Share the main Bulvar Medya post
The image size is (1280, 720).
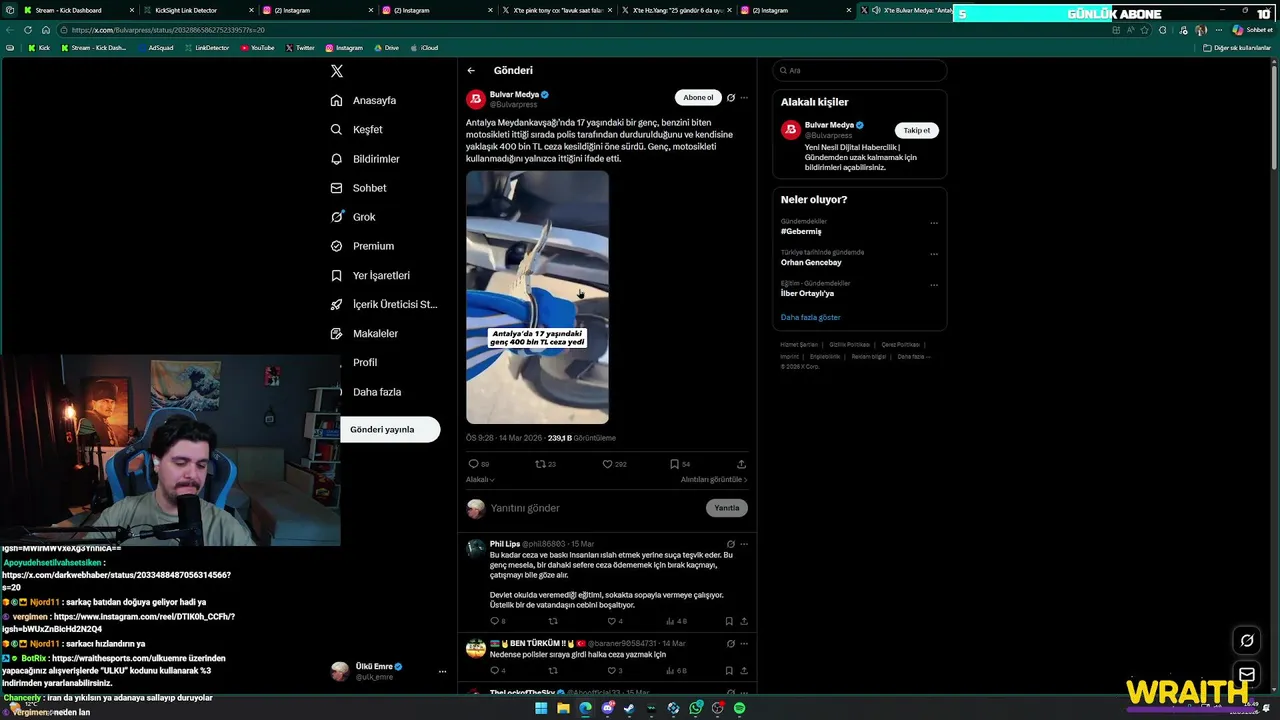741,464
